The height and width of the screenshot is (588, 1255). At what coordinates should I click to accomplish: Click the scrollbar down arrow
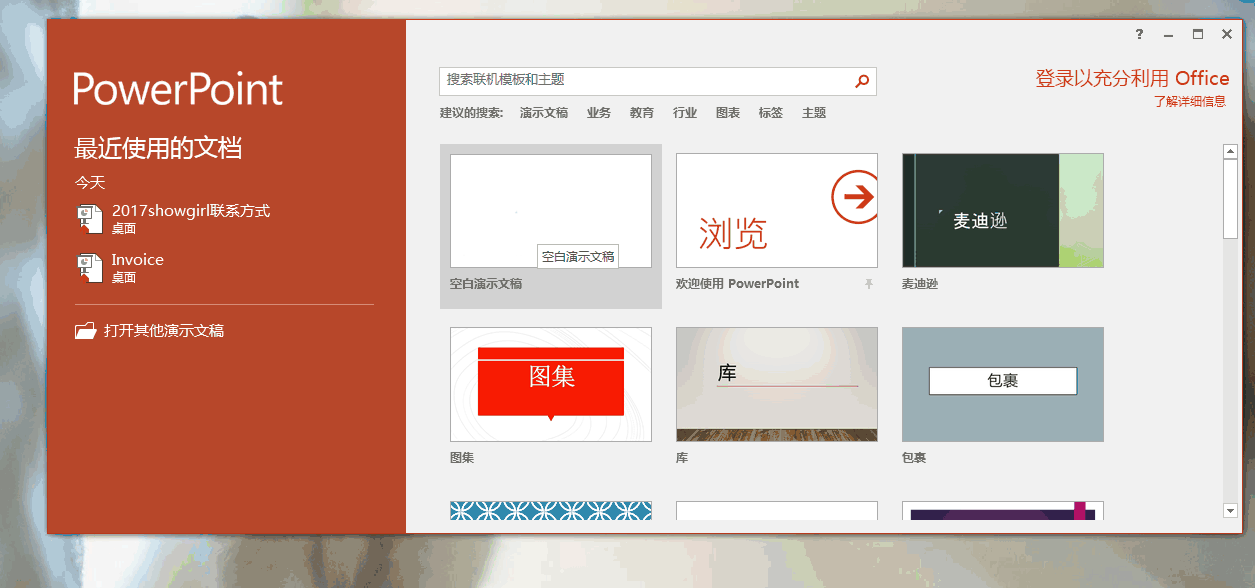tap(1230, 511)
